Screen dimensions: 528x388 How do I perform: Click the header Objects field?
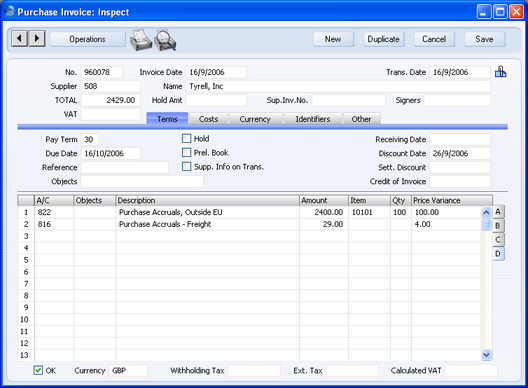click(x=142, y=182)
